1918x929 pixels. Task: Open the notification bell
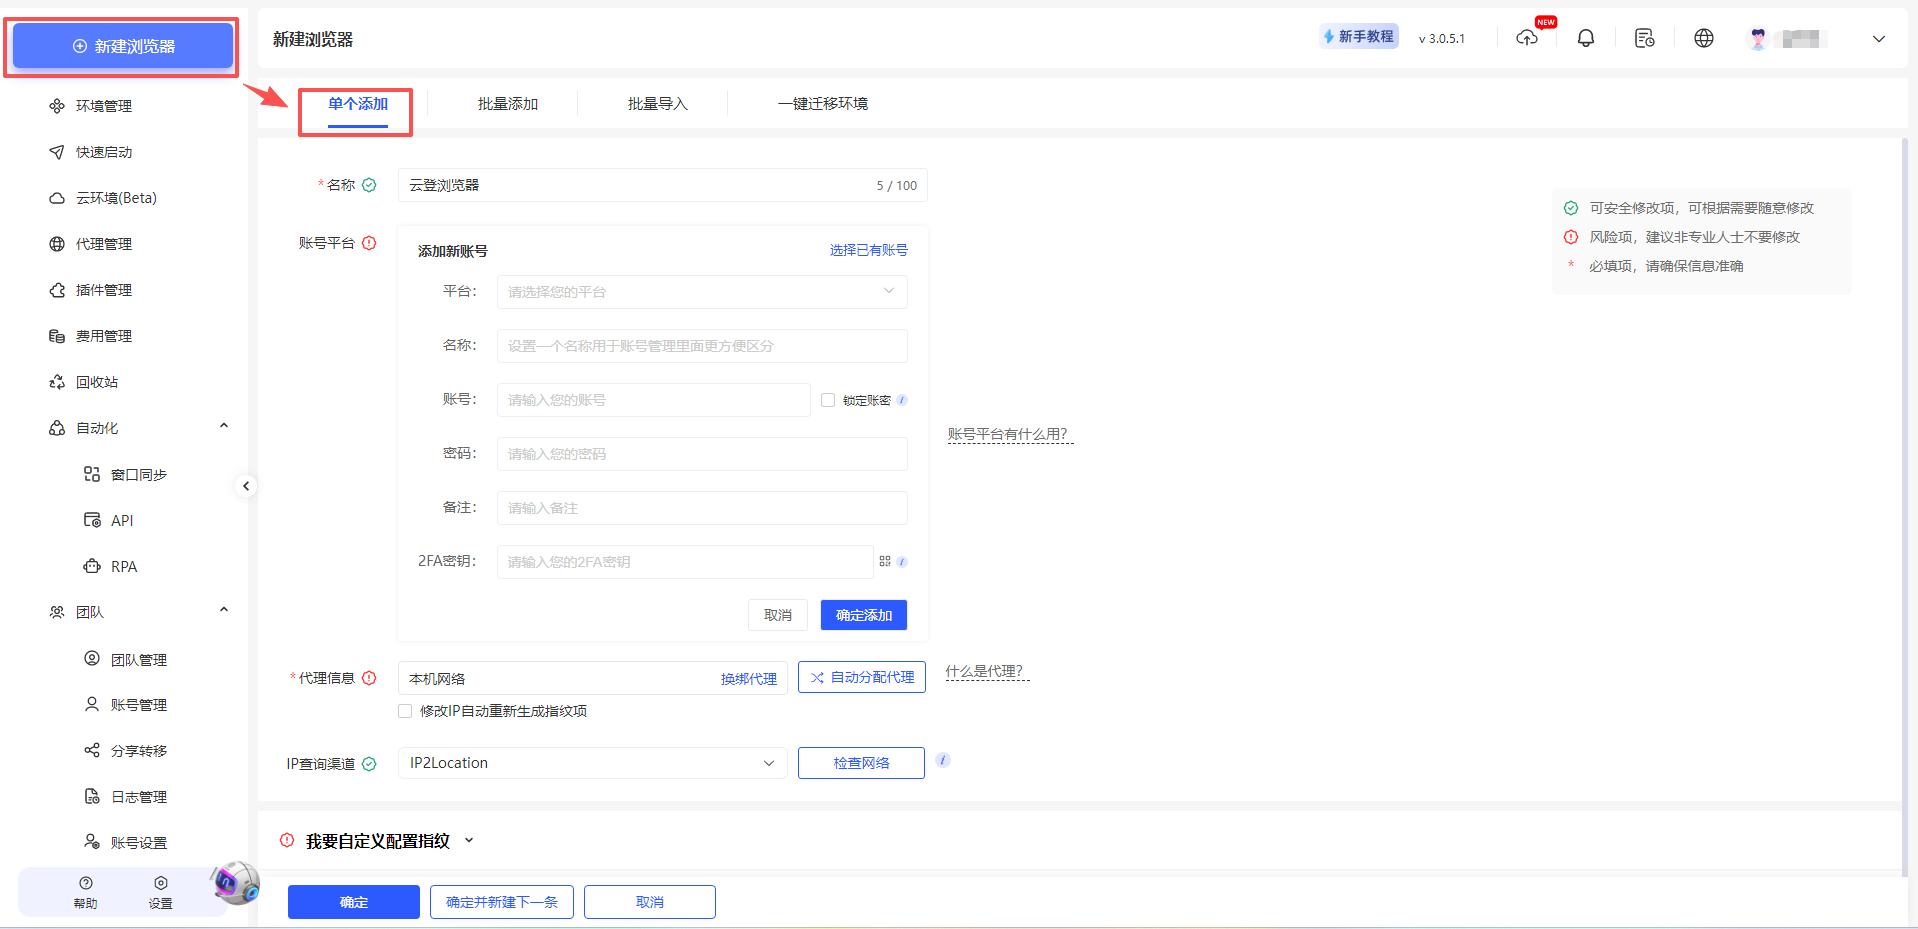point(1585,38)
